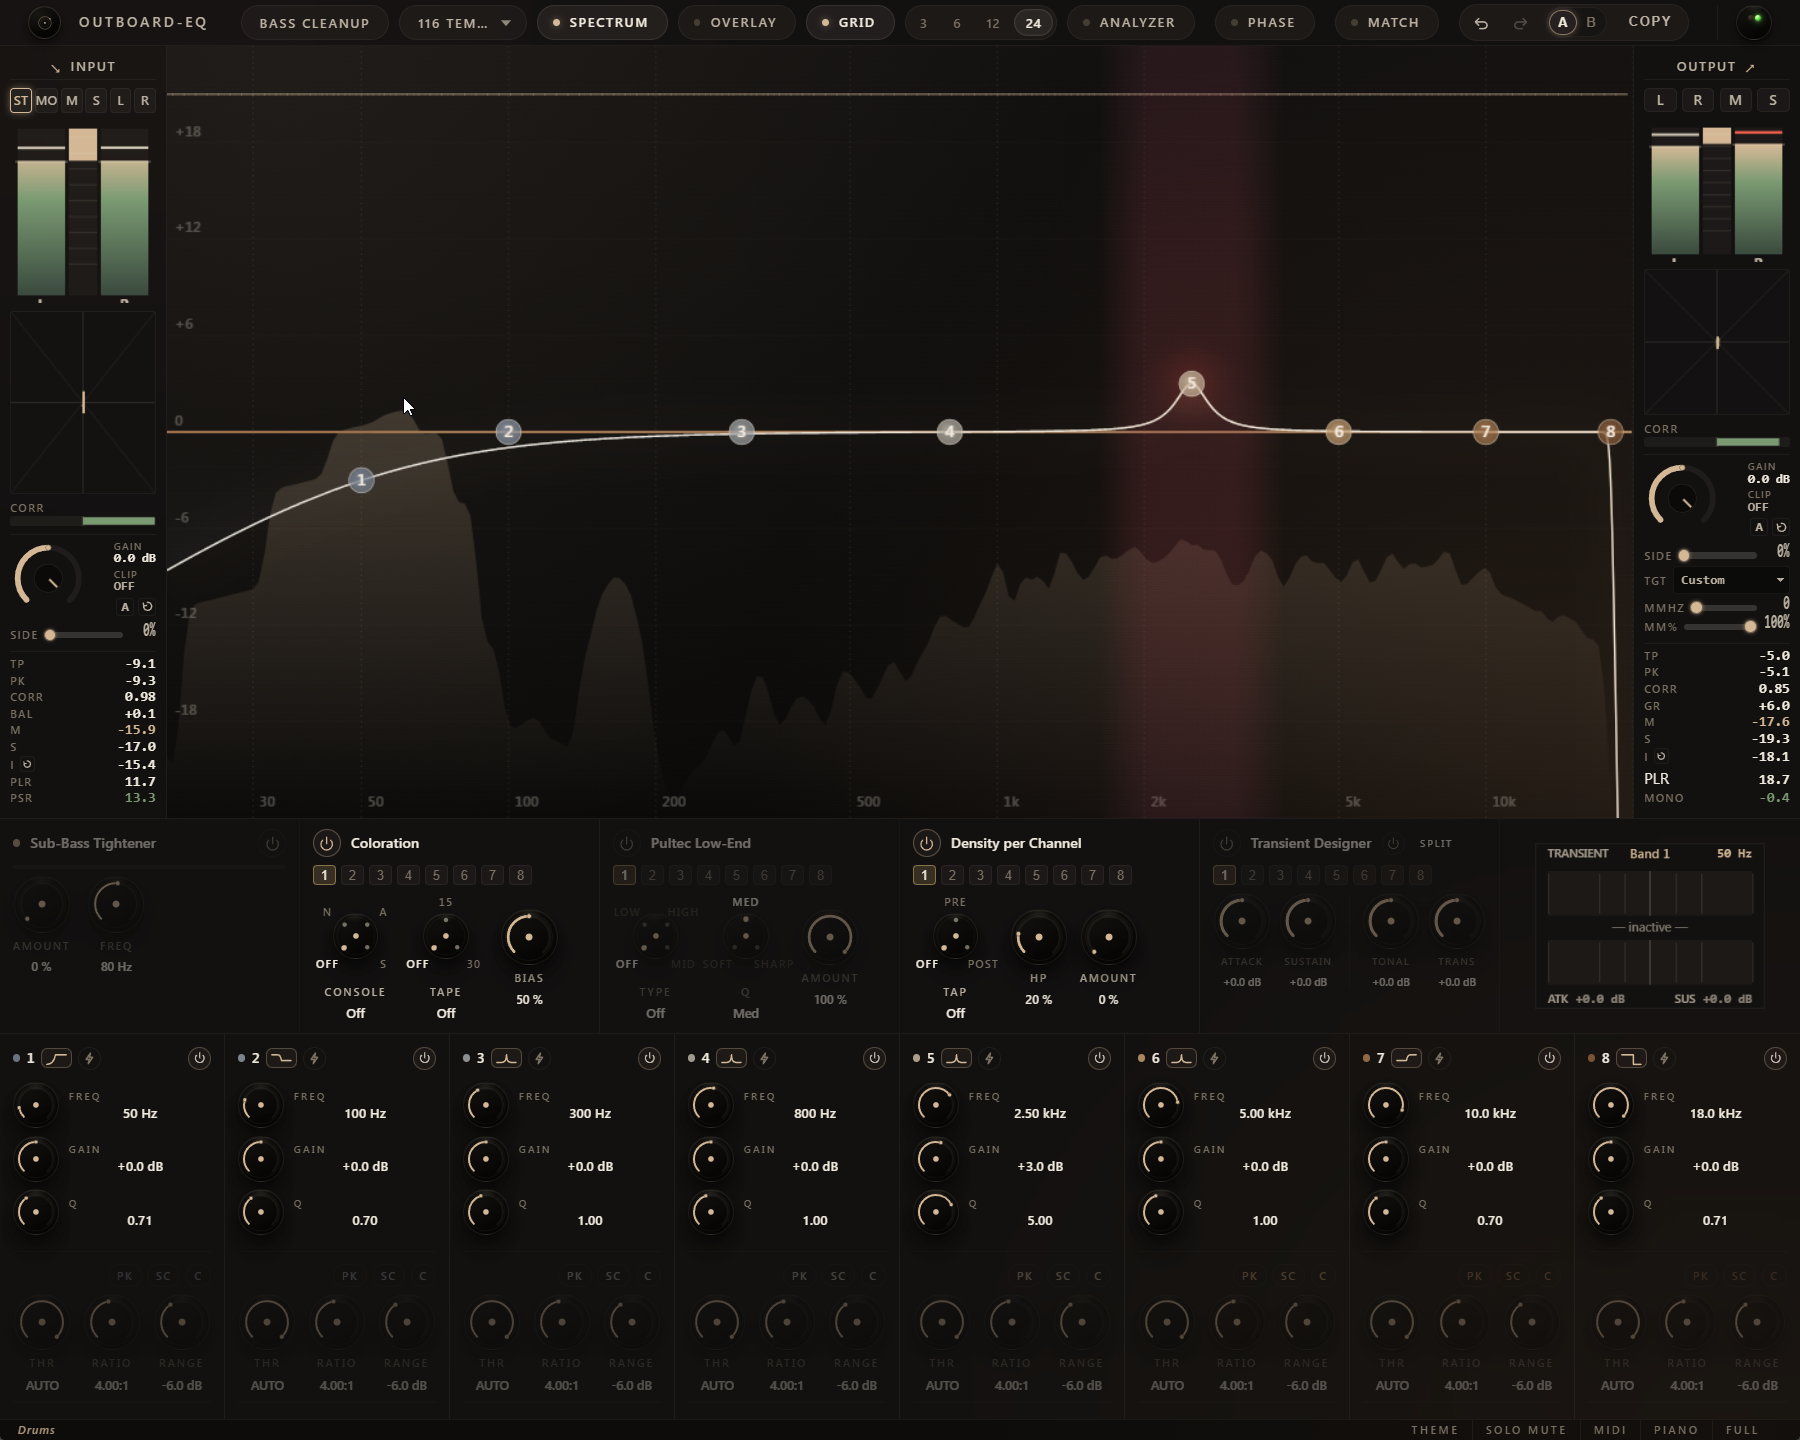Toggle the OVERLAY display
1800x1440 pixels.
(x=736, y=22)
